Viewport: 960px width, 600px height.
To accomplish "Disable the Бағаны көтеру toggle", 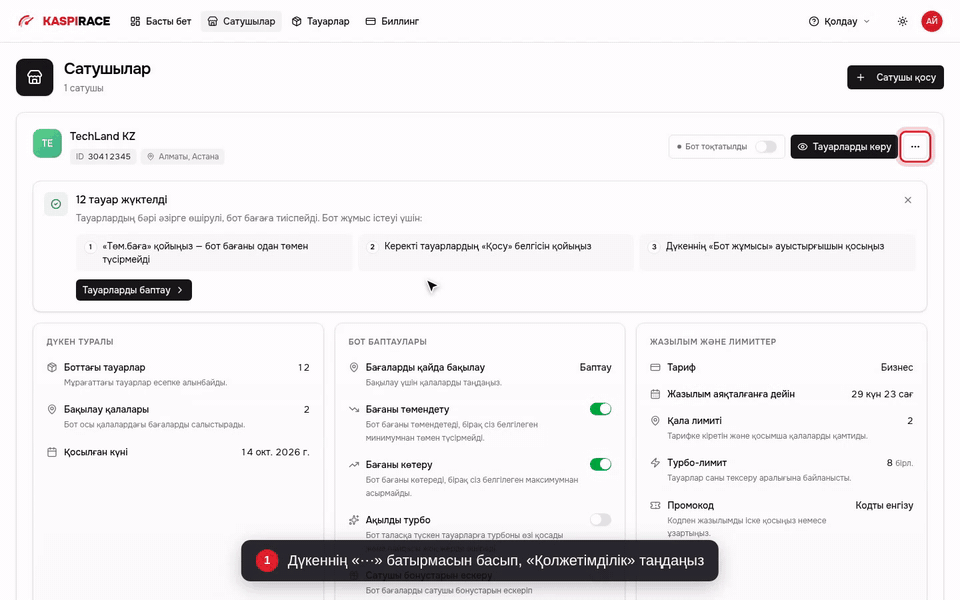I will pyautogui.click(x=601, y=464).
